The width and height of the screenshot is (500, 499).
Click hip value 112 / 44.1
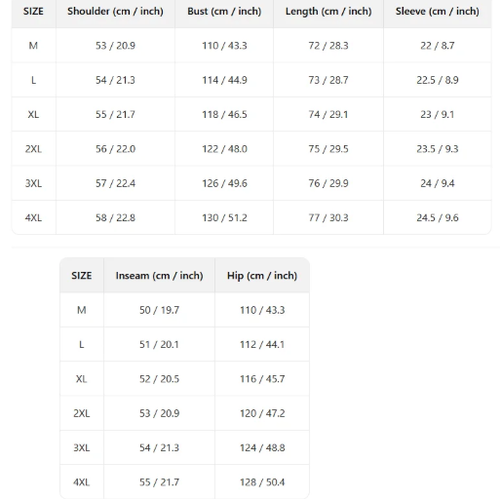click(x=262, y=344)
